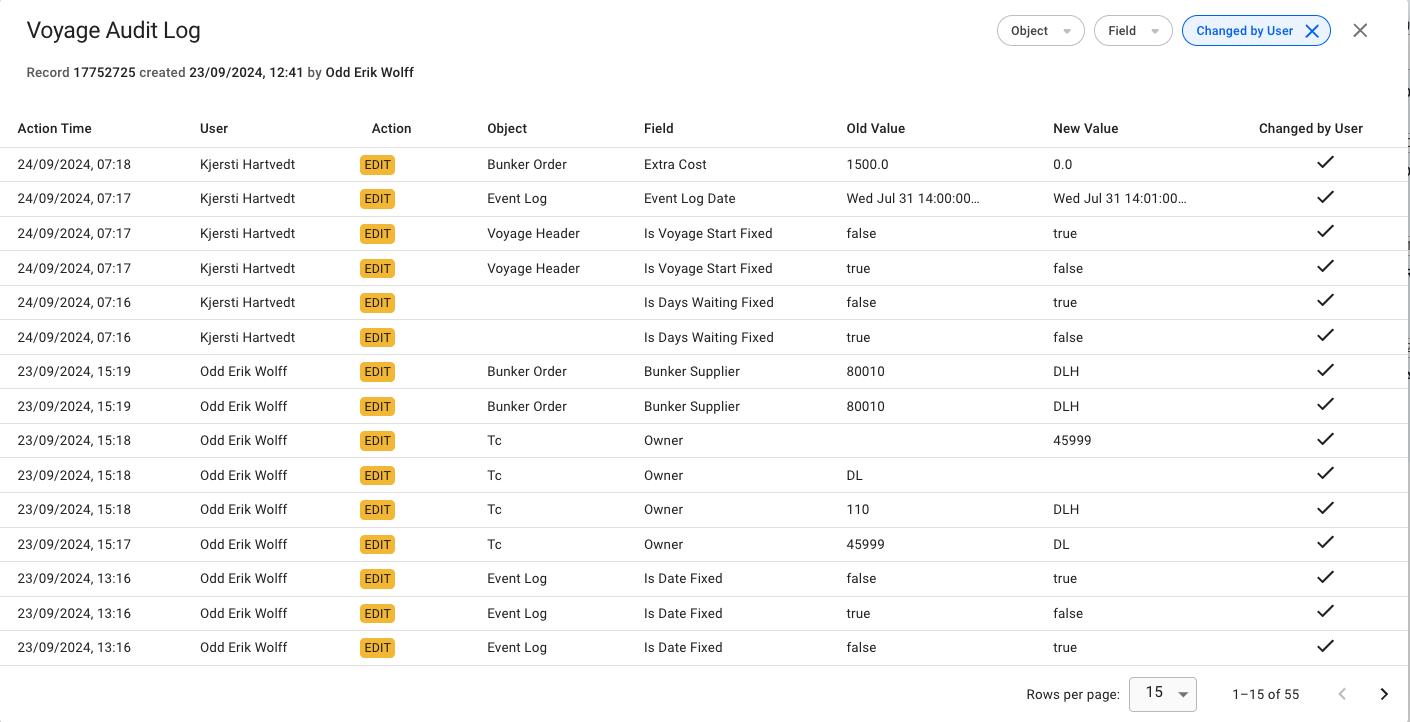Close the Voyage Audit Log dialog
This screenshot has width=1410, height=722.
(1360, 31)
